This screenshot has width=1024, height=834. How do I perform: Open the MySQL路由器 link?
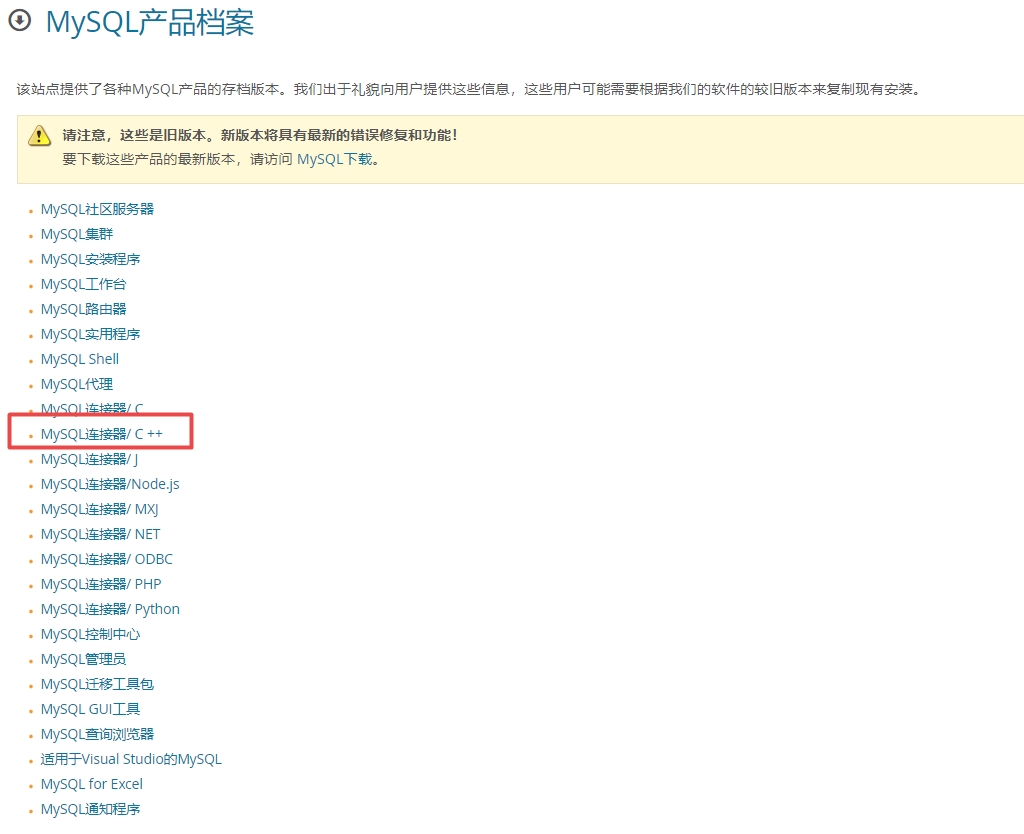(x=84, y=309)
